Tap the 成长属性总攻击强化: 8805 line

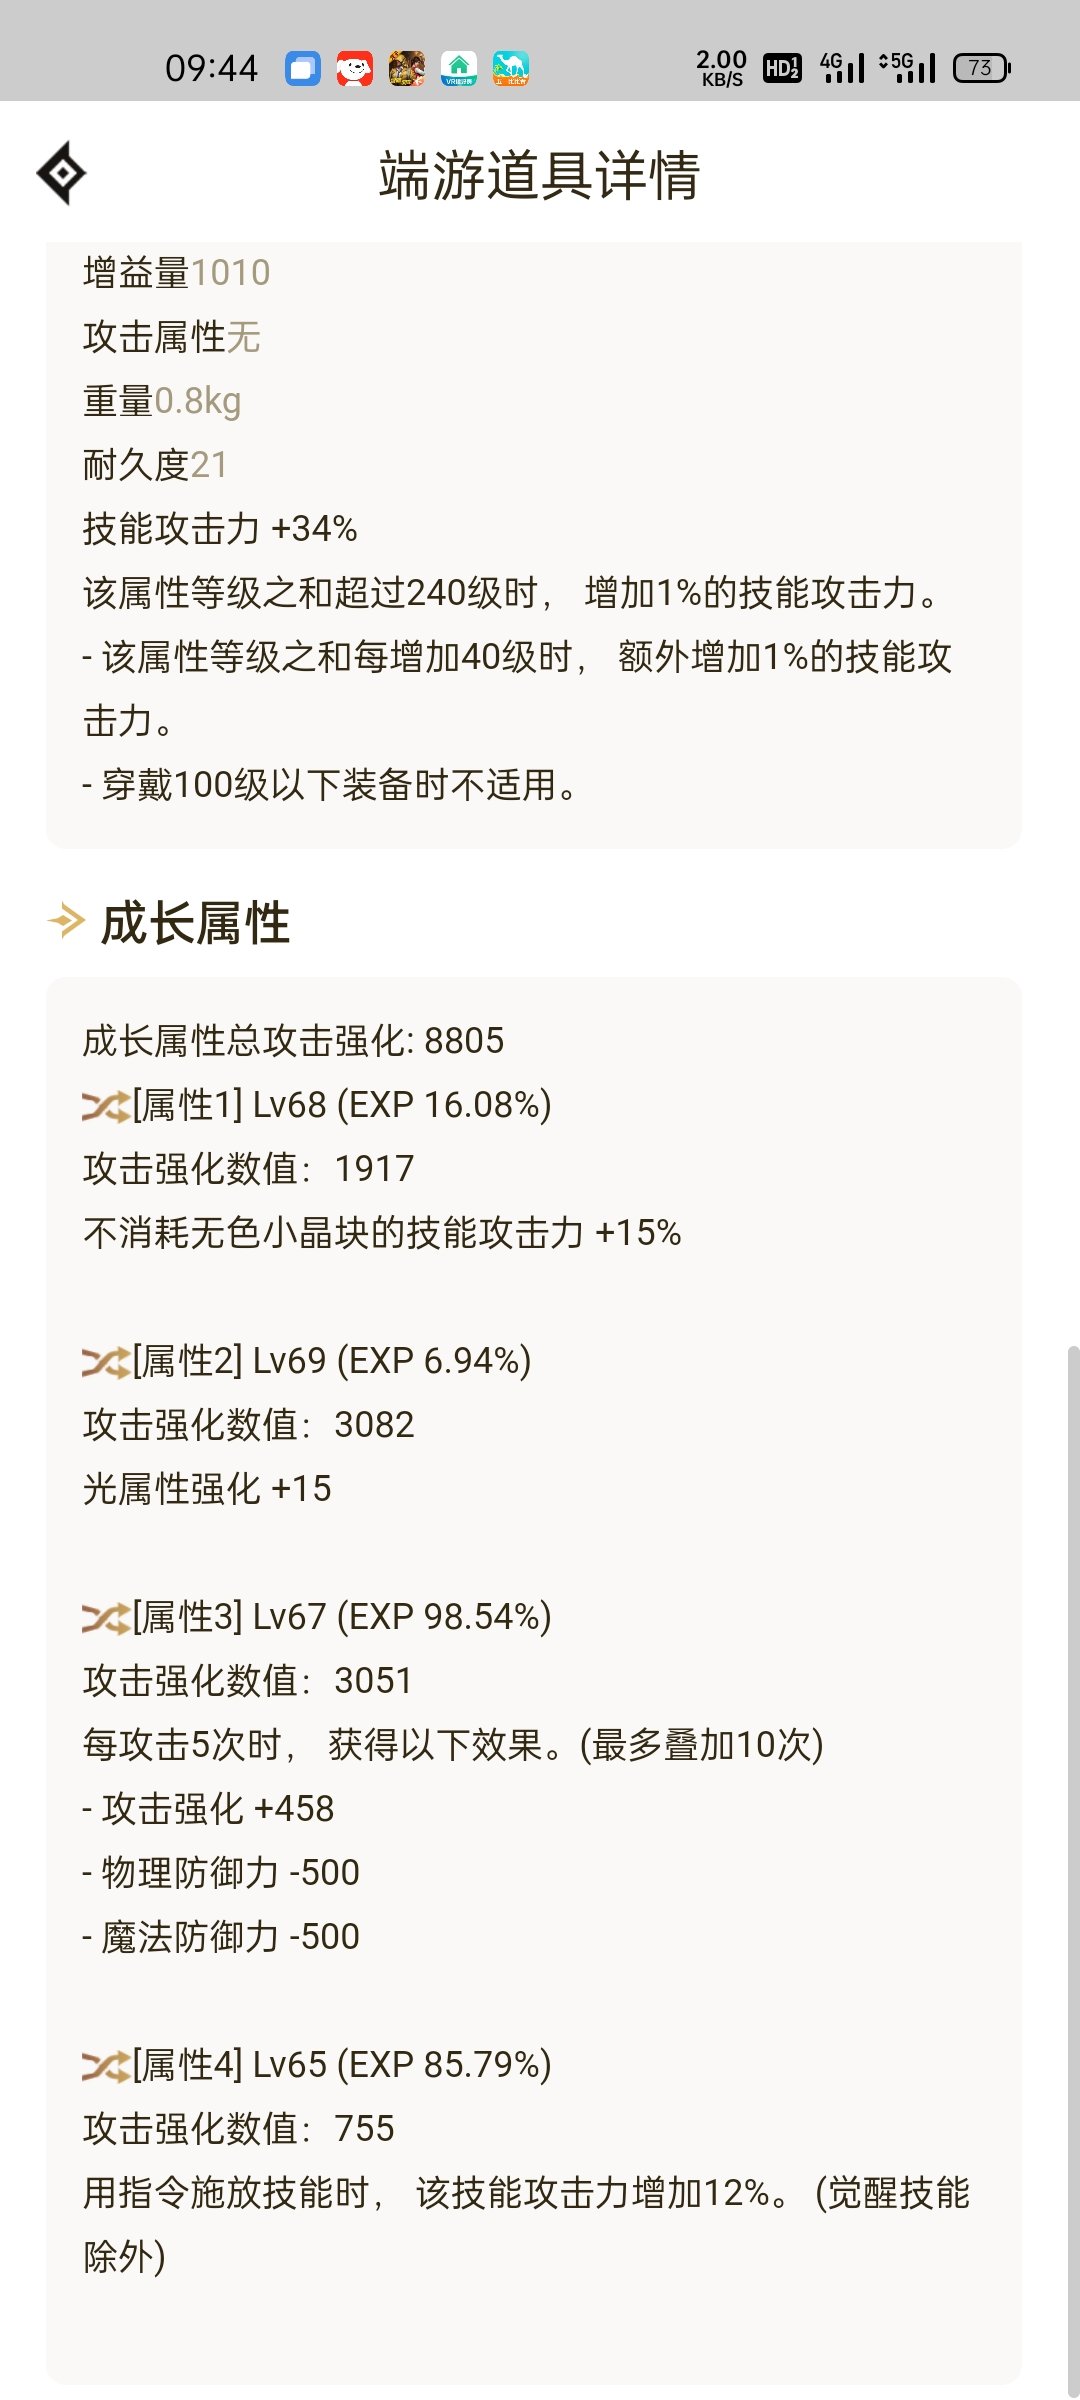click(x=293, y=1041)
